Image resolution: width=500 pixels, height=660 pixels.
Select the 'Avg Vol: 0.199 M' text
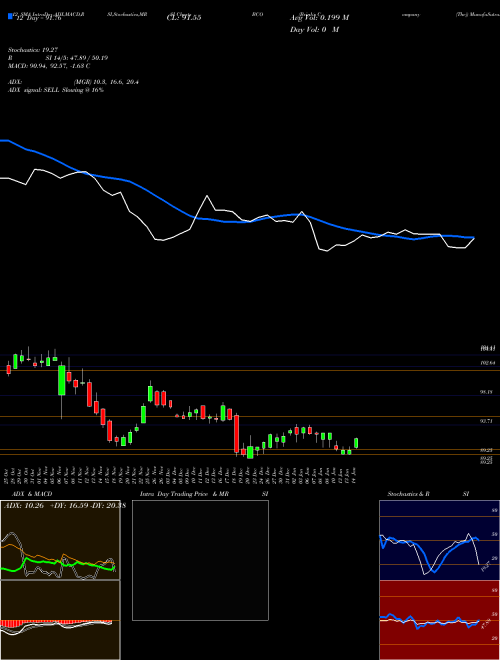coord(319,18)
